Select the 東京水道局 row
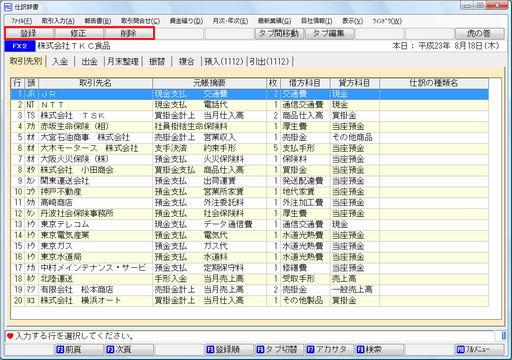 (x=250, y=257)
